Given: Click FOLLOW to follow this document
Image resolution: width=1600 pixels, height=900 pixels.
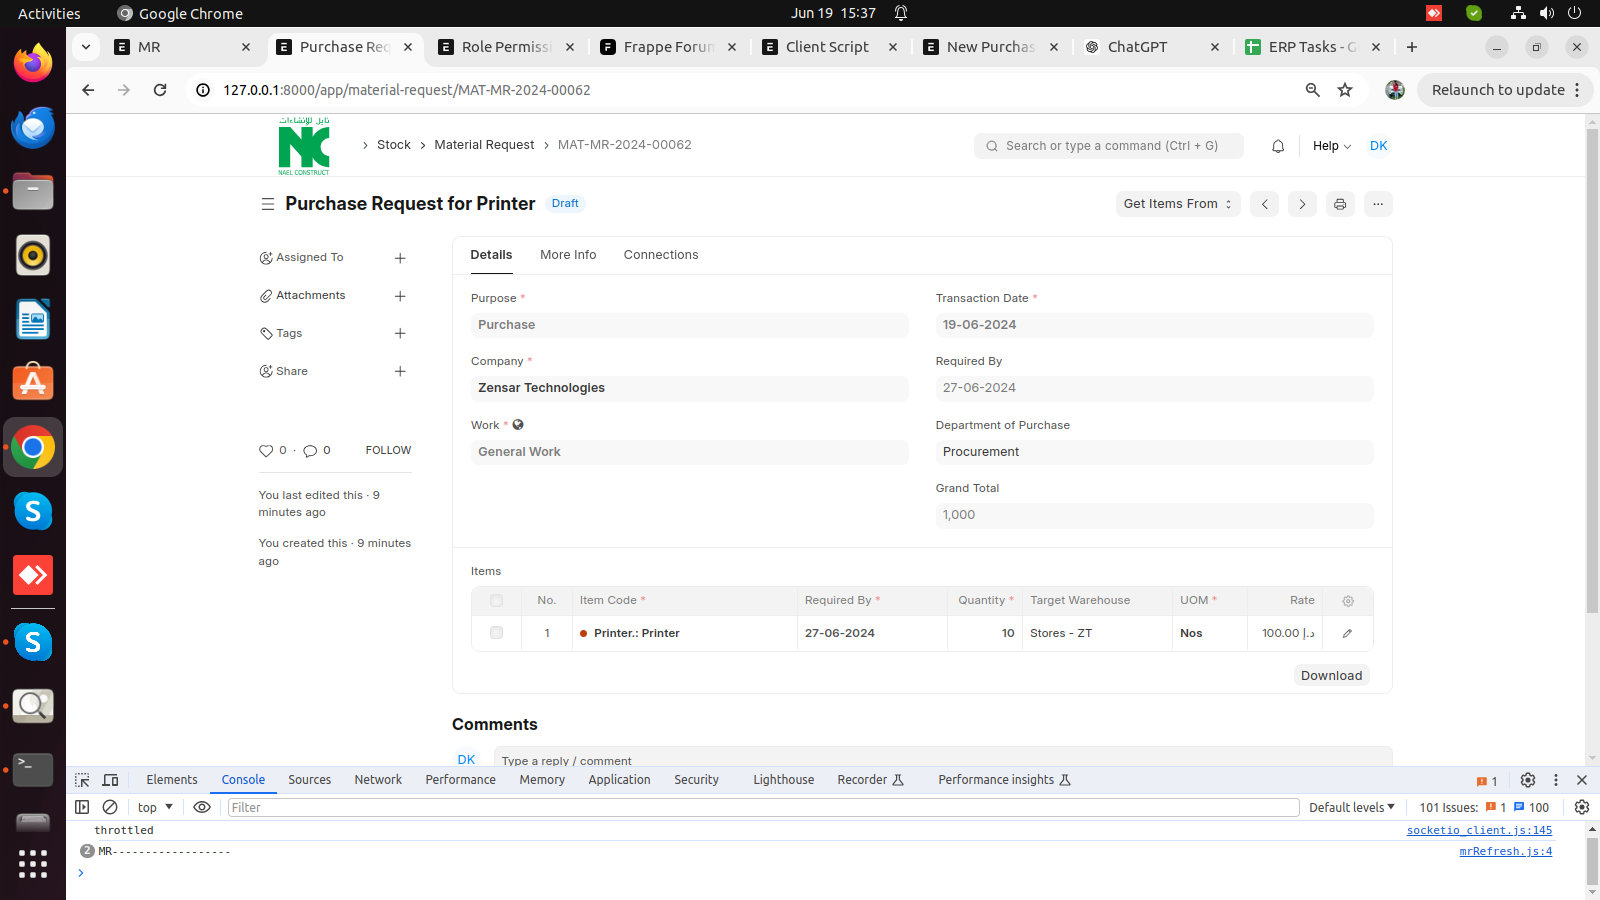Looking at the screenshot, I should click(x=388, y=451).
